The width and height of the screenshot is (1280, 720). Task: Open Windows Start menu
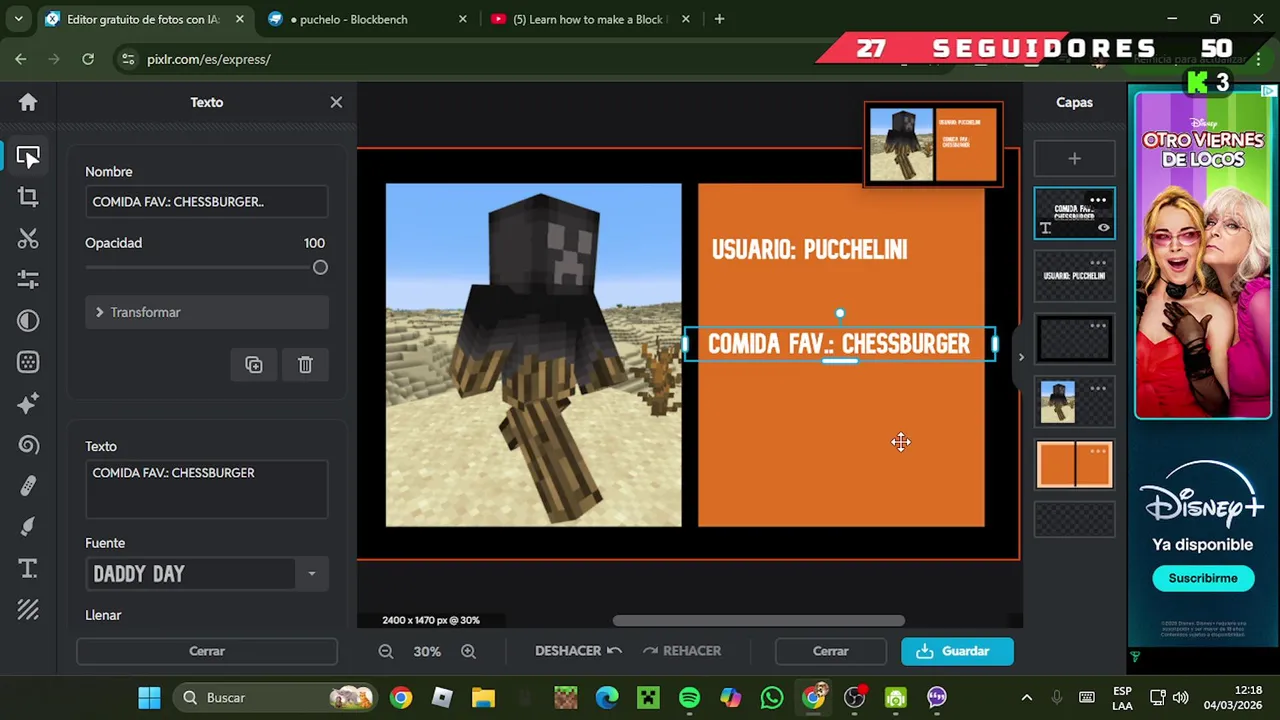149,698
